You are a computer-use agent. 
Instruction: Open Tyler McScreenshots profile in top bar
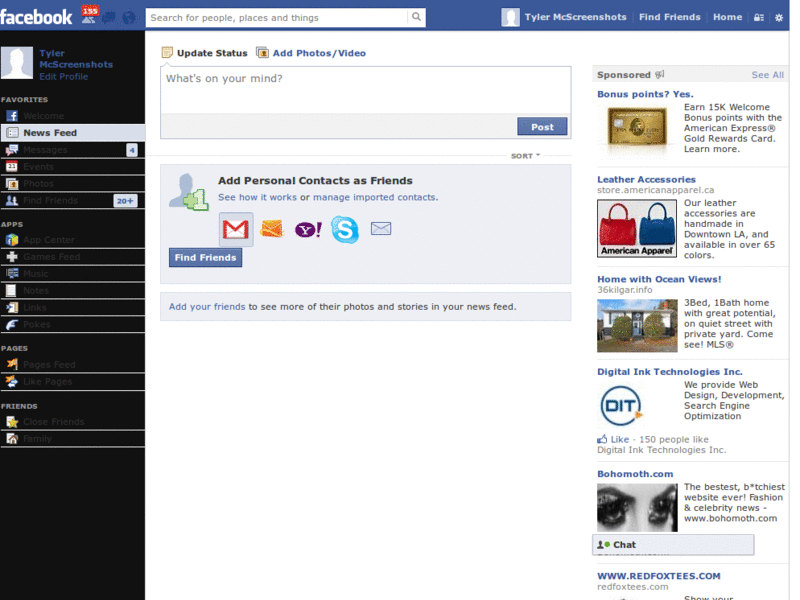tap(563, 17)
